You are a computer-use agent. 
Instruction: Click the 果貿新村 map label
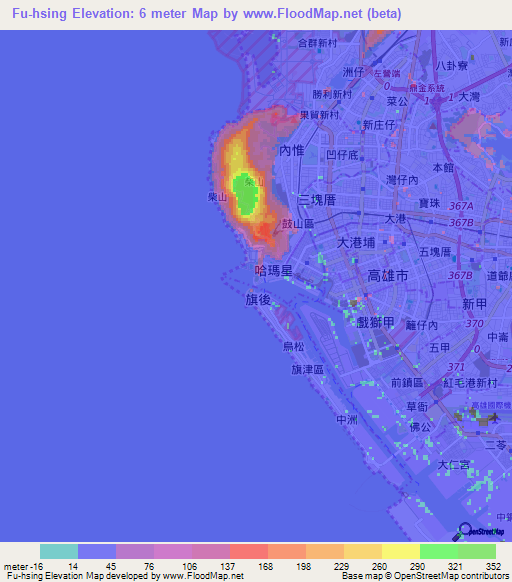tap(319, 115)
